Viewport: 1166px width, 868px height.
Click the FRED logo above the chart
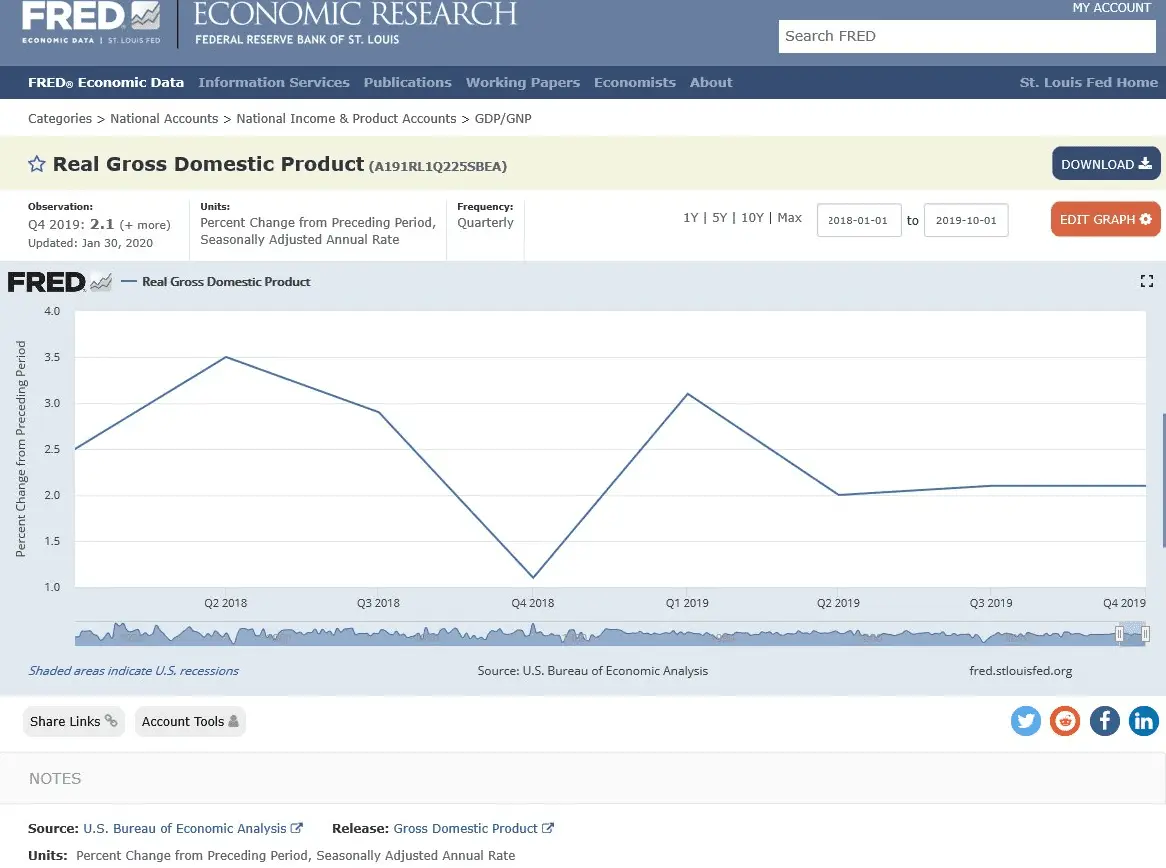point(59,282)
